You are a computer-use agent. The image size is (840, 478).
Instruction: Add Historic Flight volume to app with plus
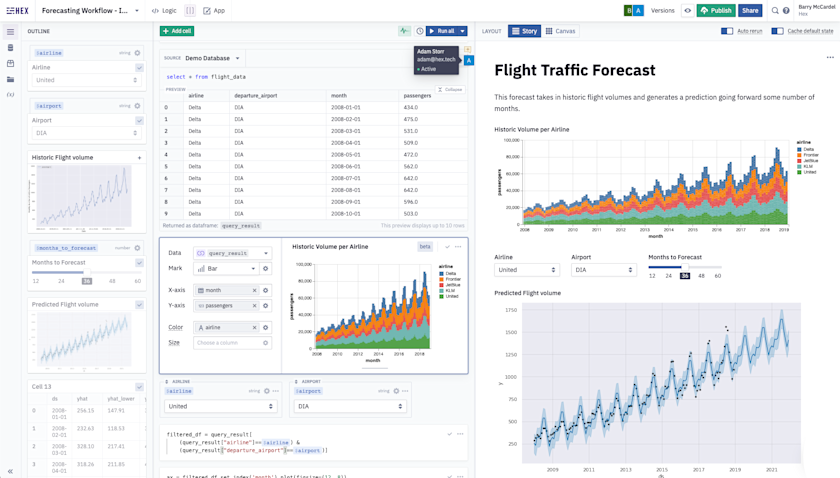coord(139,158)
